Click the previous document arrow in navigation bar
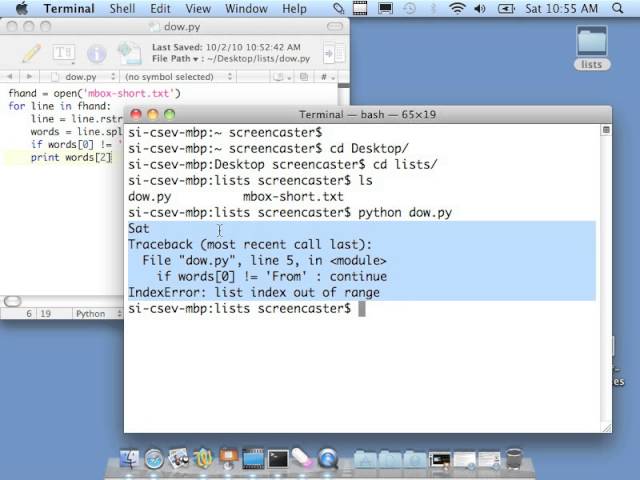The height and width of the screenshot is (480, 640). (x=10, y=76)
